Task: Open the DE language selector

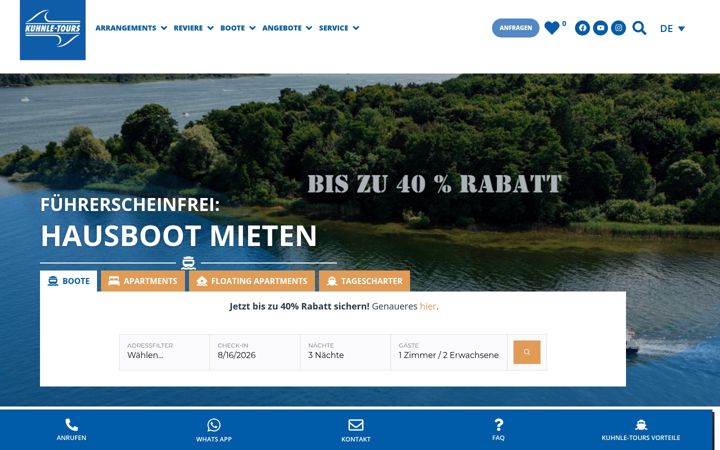Action: [672, 28]
